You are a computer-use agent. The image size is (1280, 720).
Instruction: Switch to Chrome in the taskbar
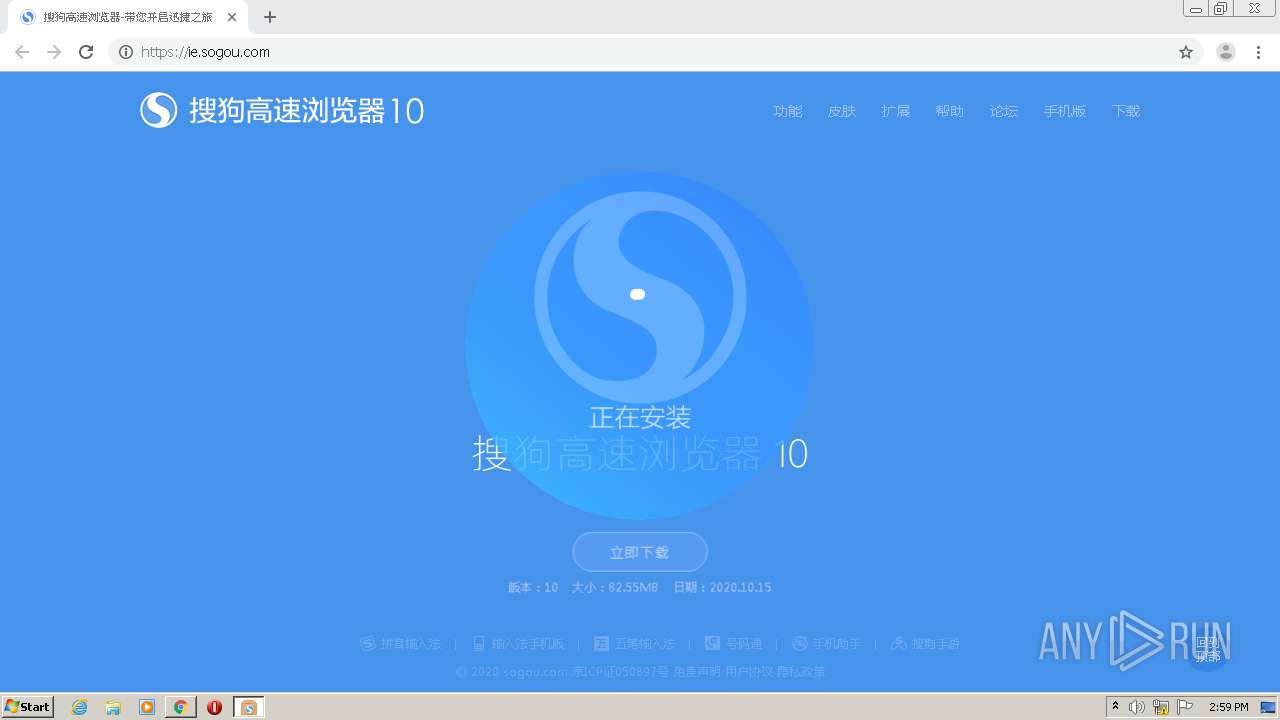[181, 707]
